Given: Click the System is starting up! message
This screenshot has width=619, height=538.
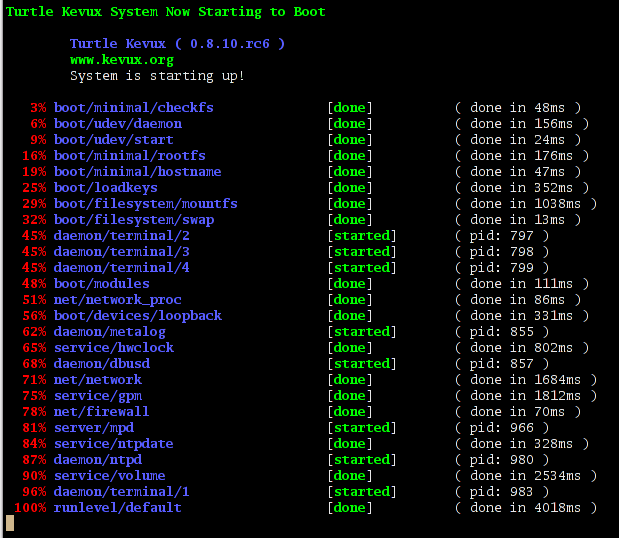Looking at the screenshot, I should 157,76.
